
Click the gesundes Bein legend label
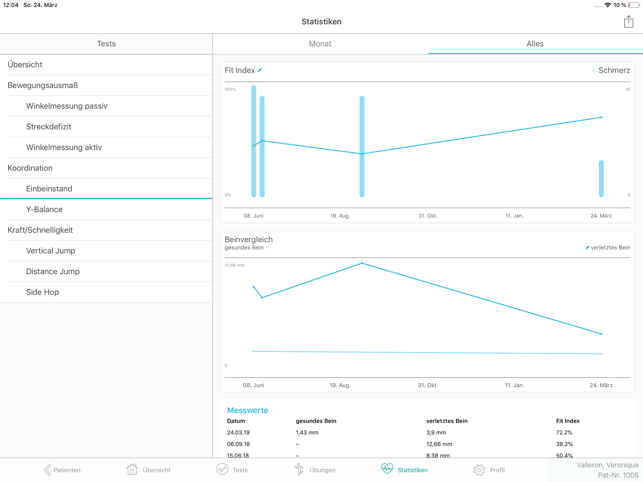coord(244,247)
